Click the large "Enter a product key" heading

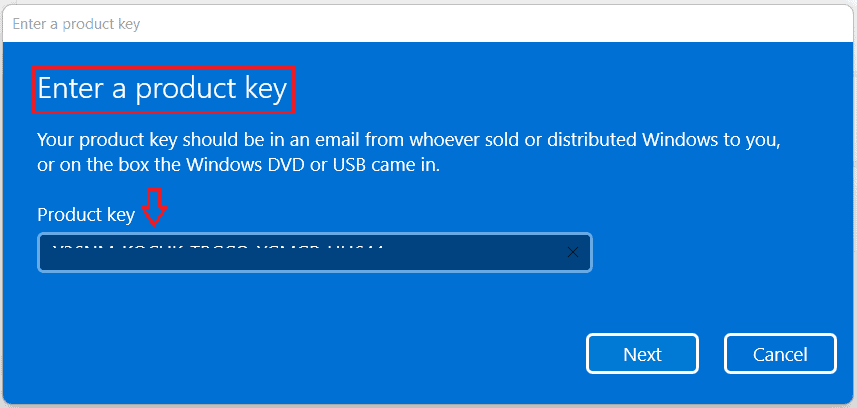pos(162,92)
